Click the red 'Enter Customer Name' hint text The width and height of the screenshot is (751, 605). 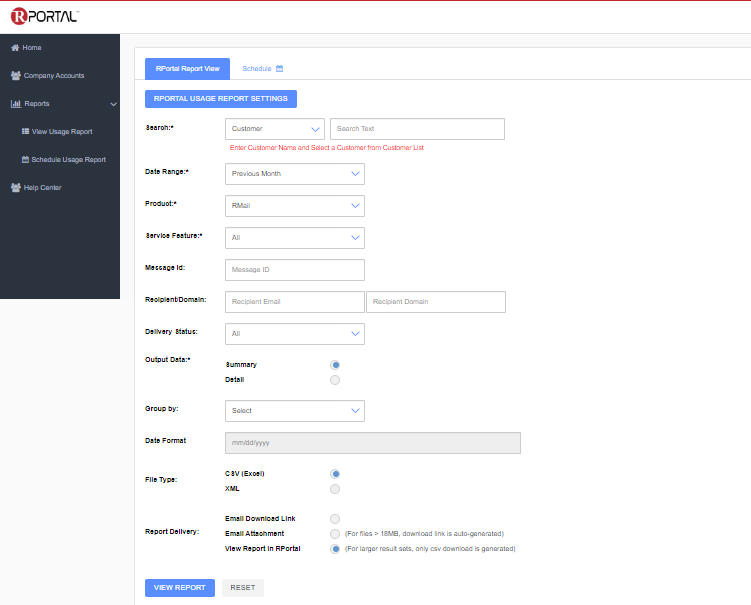(327, 148)
